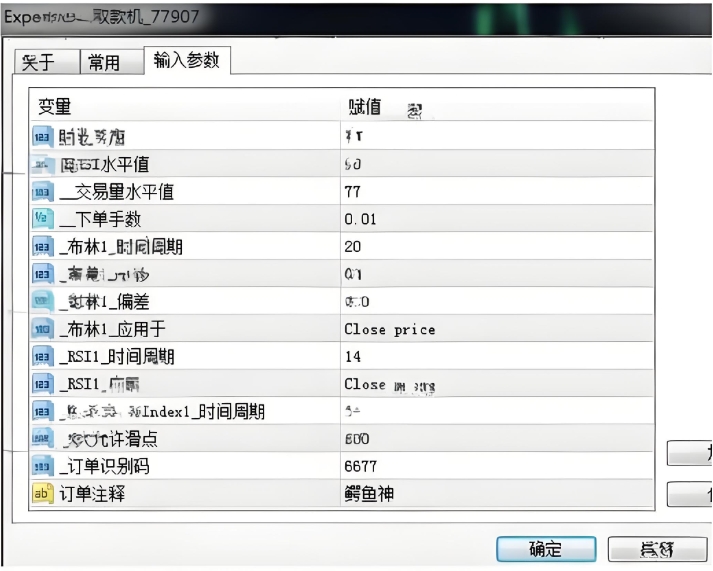This screenshot has width=713, height=571.
Task: Switch to the 关于 tab
Action: coord(38,63)
